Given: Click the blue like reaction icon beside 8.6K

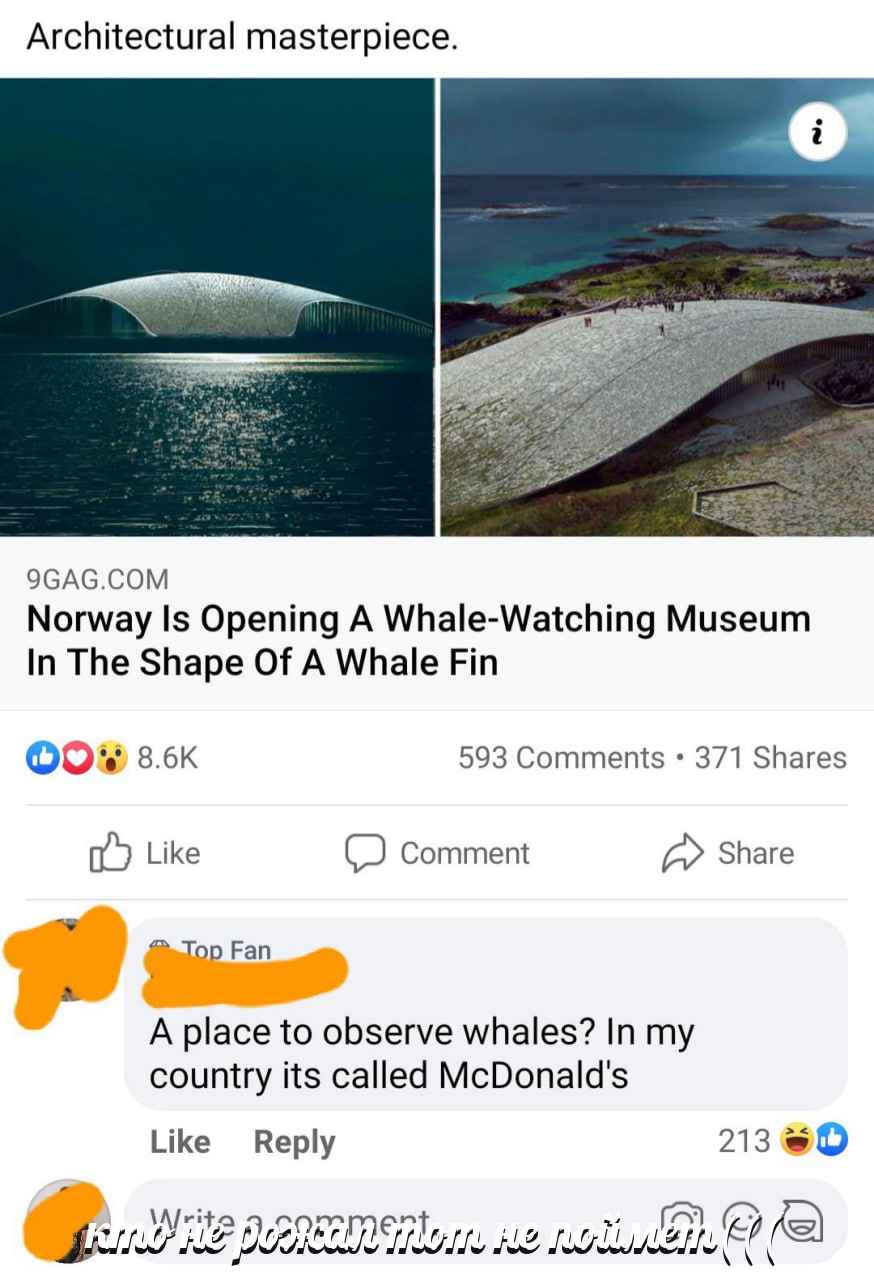Looking at the screenshot, I should [41, 758].
